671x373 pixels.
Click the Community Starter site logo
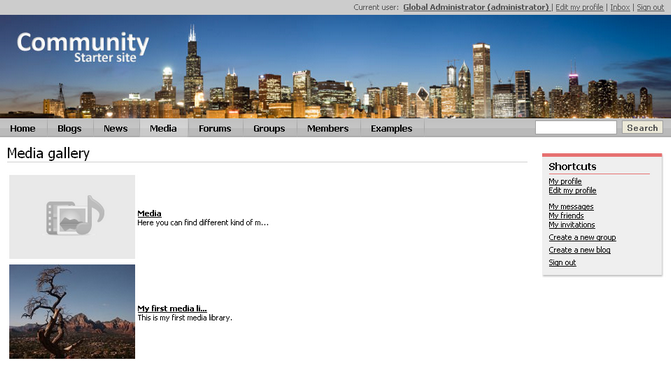[x=83, y=47]
